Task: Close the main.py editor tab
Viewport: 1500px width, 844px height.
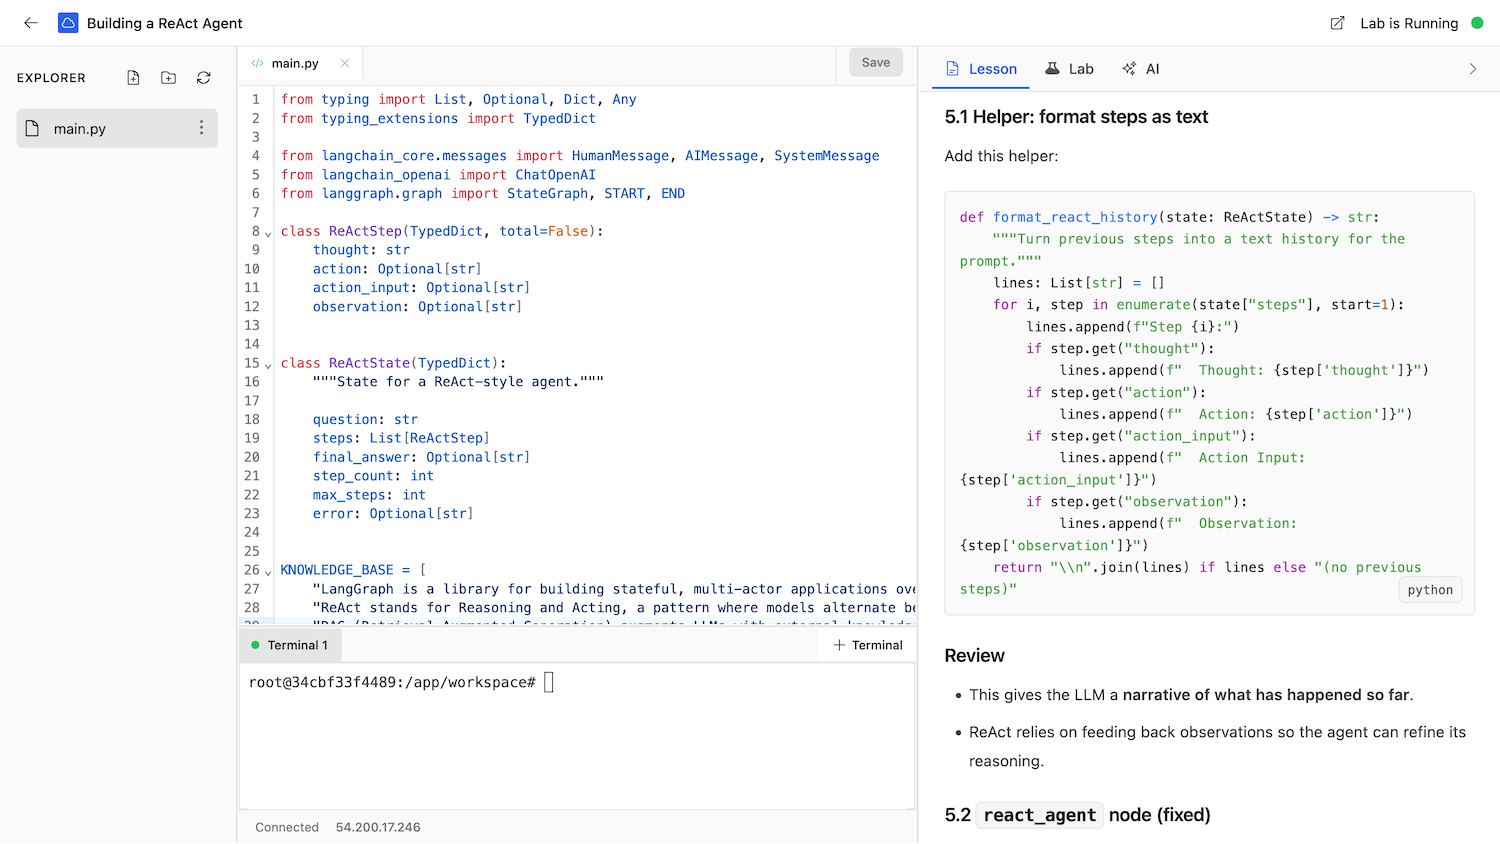Action: (344, 61)
